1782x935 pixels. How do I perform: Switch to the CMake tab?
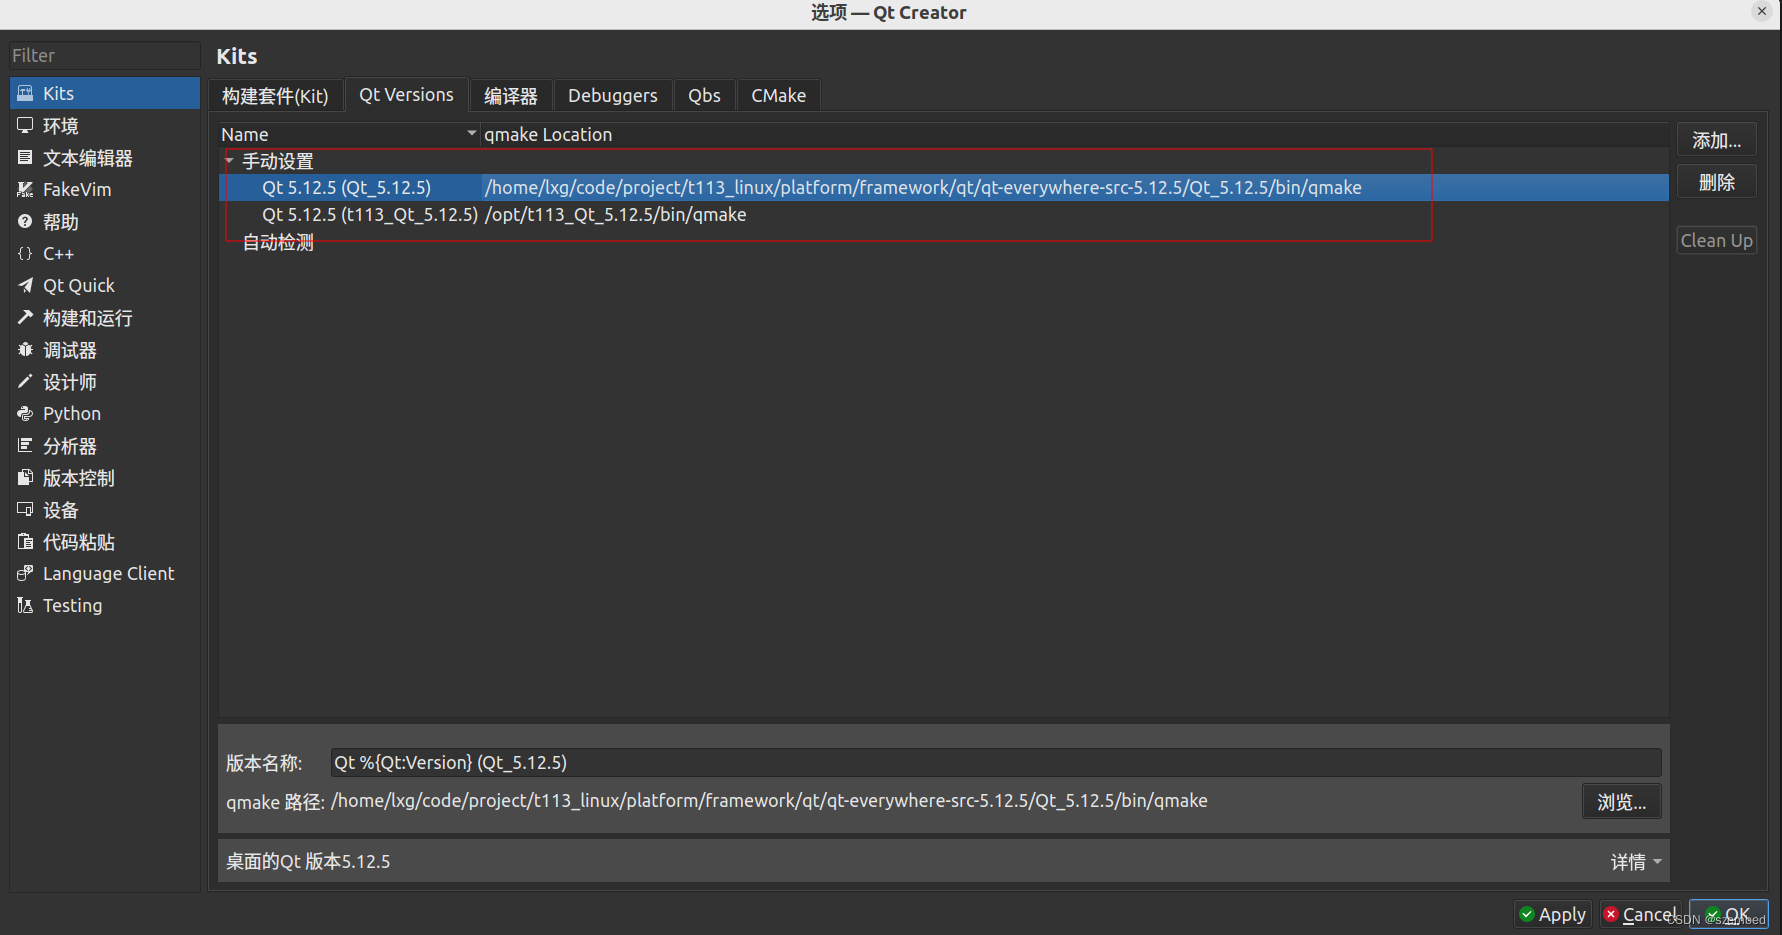(779, 95)
